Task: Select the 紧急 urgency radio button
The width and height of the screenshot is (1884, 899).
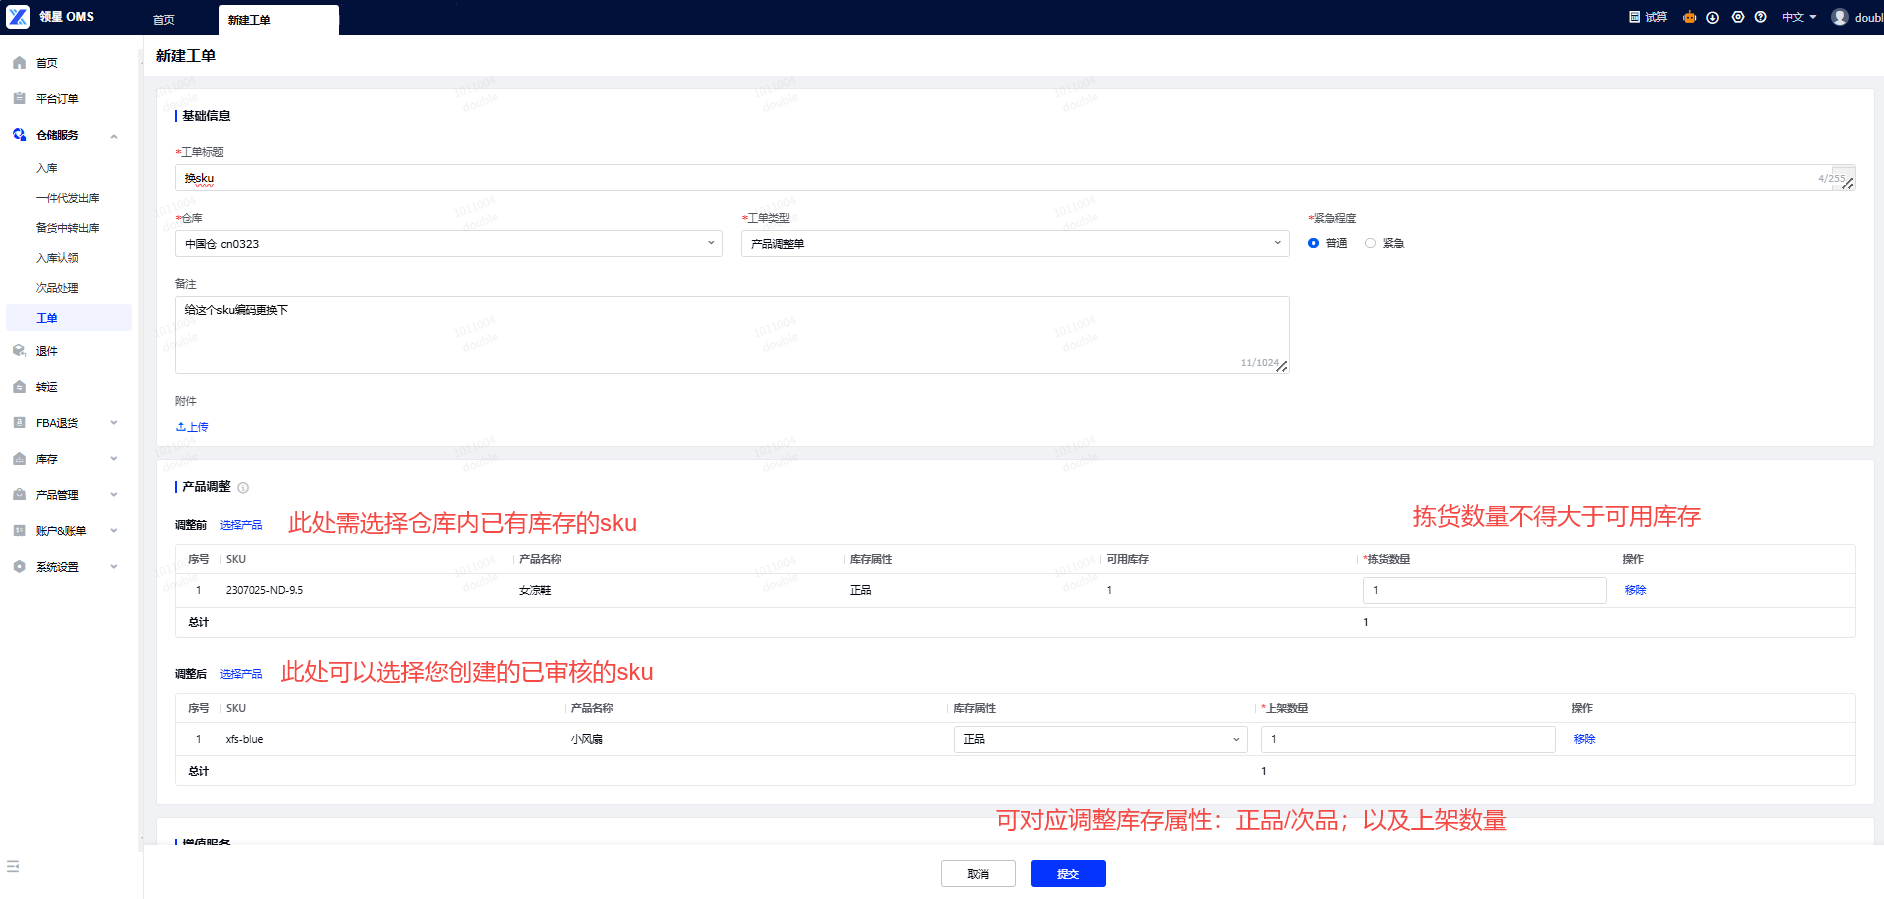Action: pos(1370,243)
